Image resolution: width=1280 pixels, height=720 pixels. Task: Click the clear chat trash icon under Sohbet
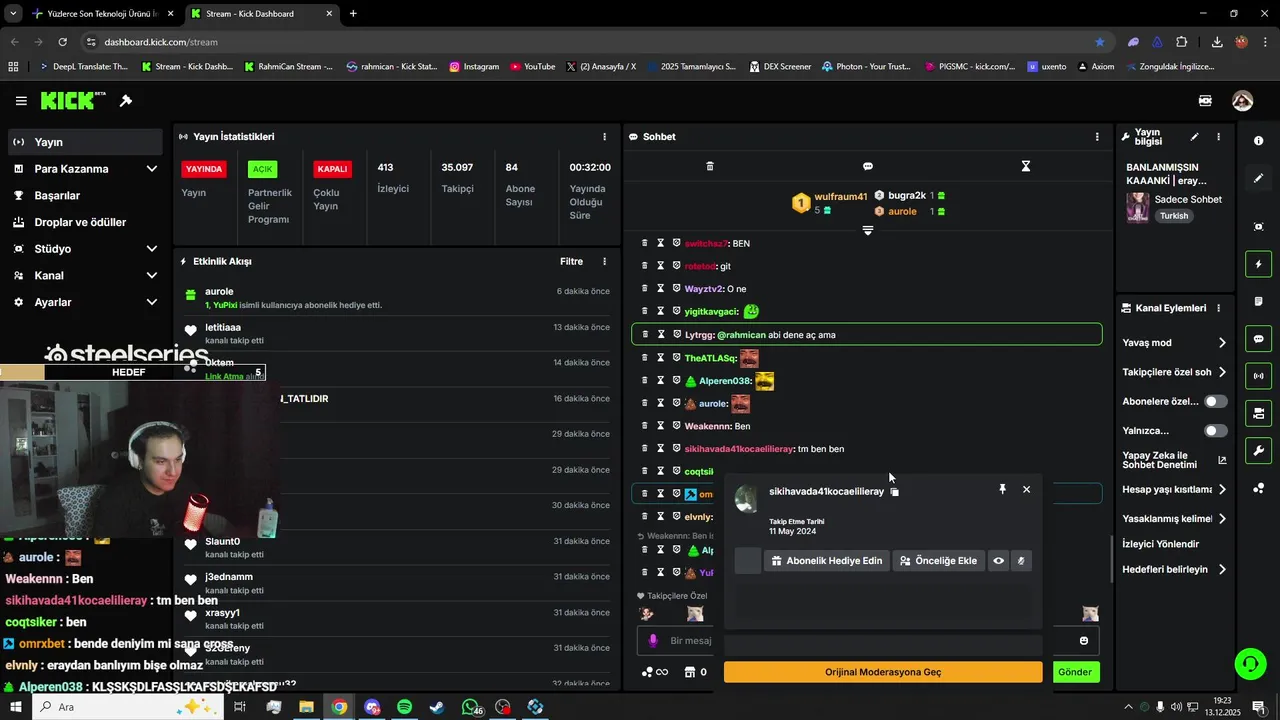click(x=710, y=166)
